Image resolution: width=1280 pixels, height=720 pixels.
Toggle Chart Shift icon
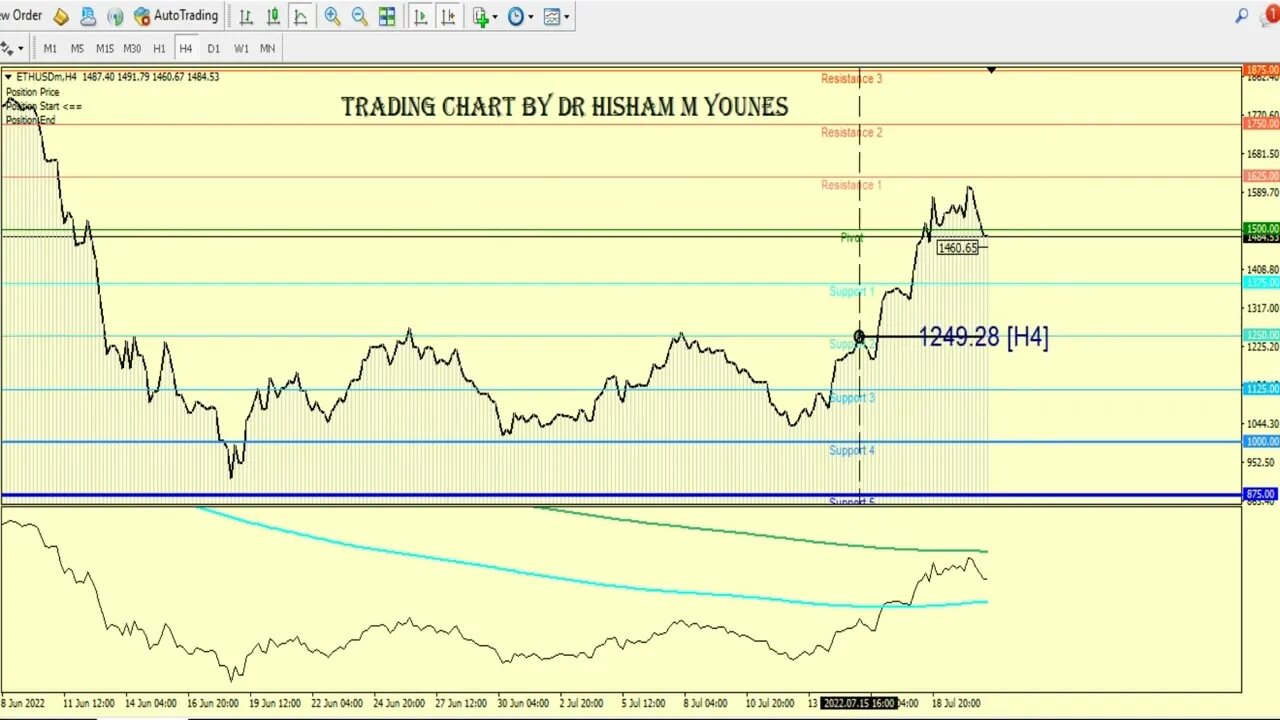click(x=448, y=17)
